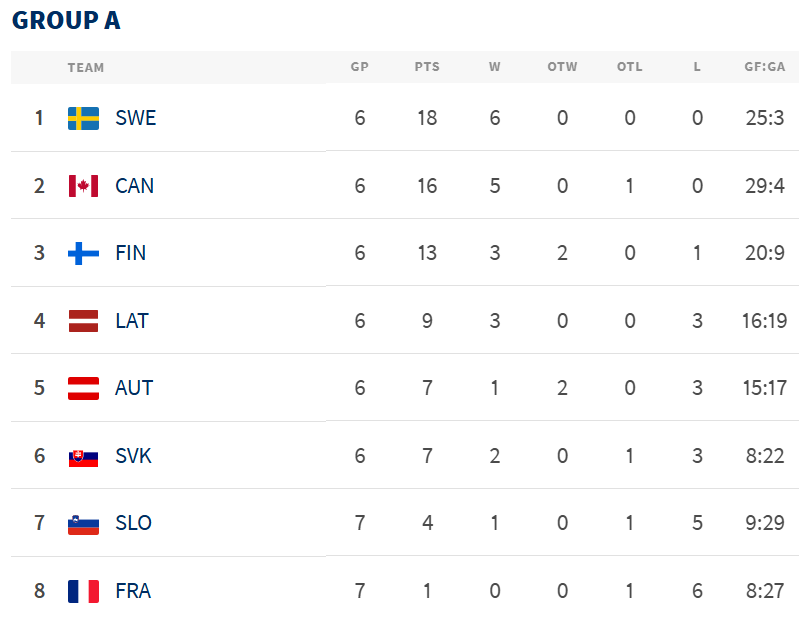The height and width of the screenshot is (619, 808).
Task: Click the Sweden flag icon
Action: [x=83, y=118]
